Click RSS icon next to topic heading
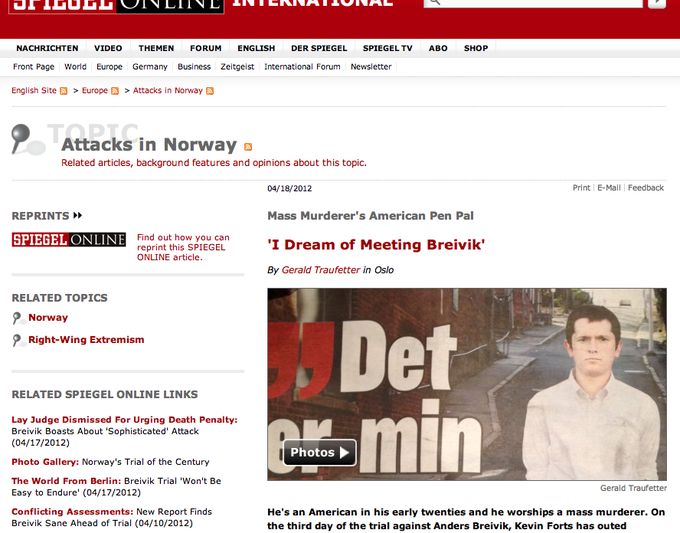This screenshot has width=680, height=533. tap(249, 147)
